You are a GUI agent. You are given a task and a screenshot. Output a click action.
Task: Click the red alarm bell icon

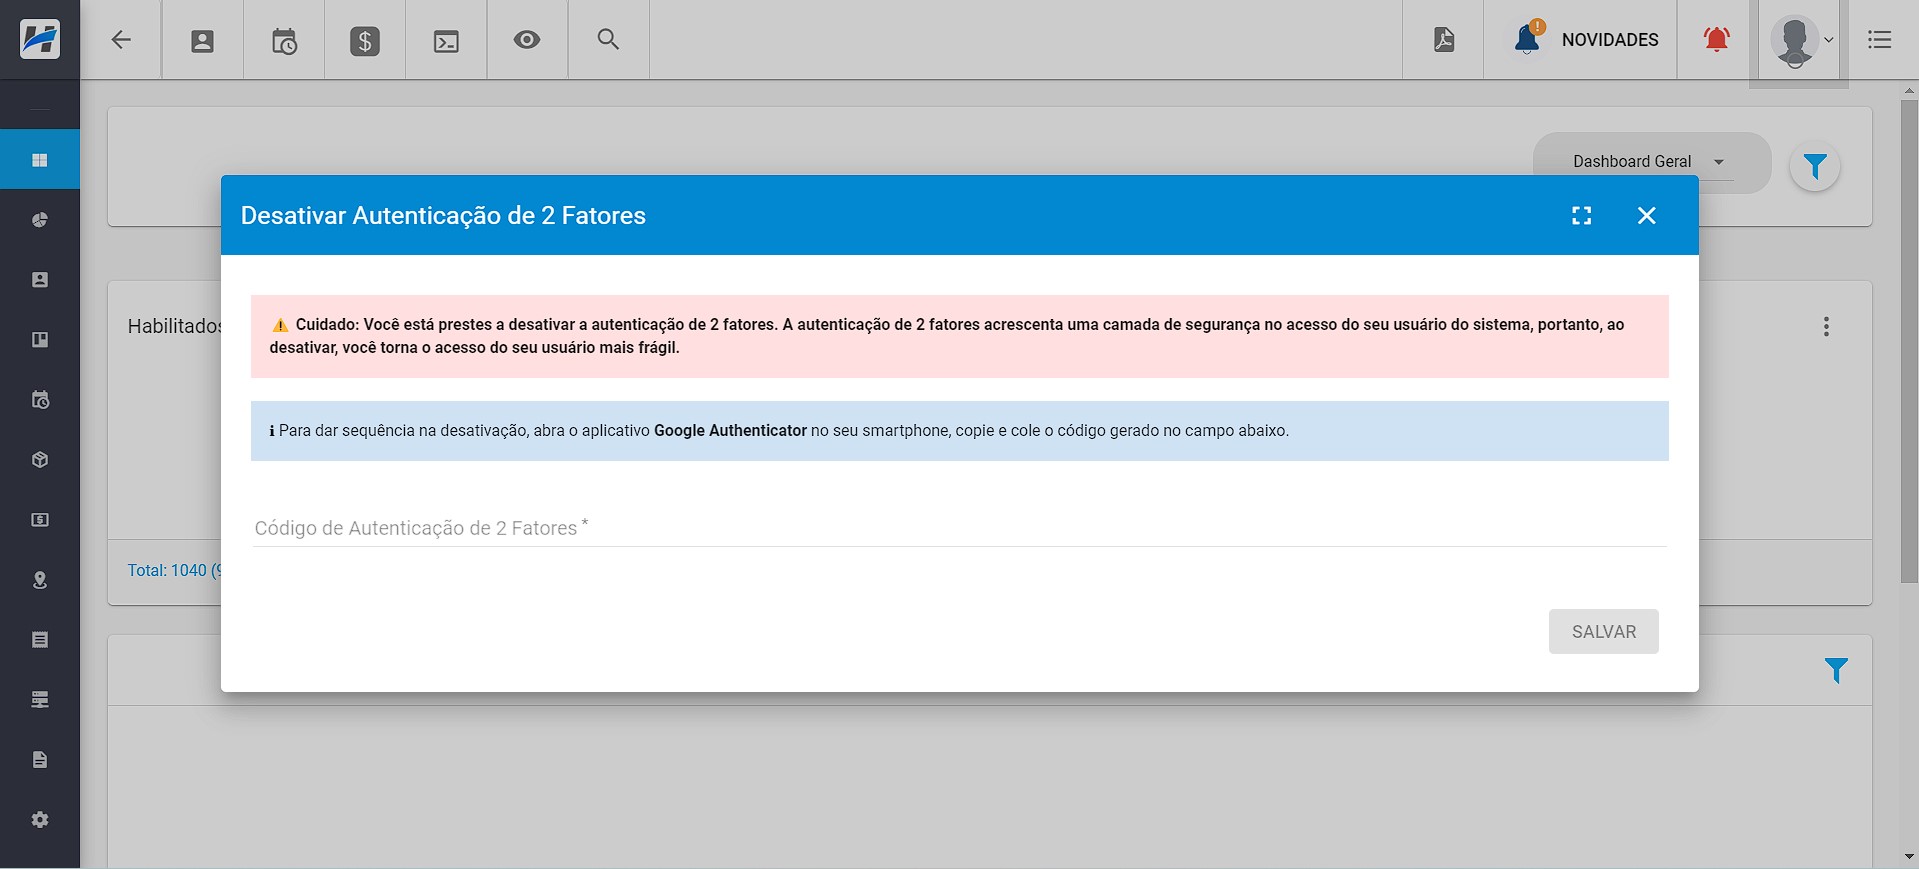pyautogui.click(x=1717, y=39)
